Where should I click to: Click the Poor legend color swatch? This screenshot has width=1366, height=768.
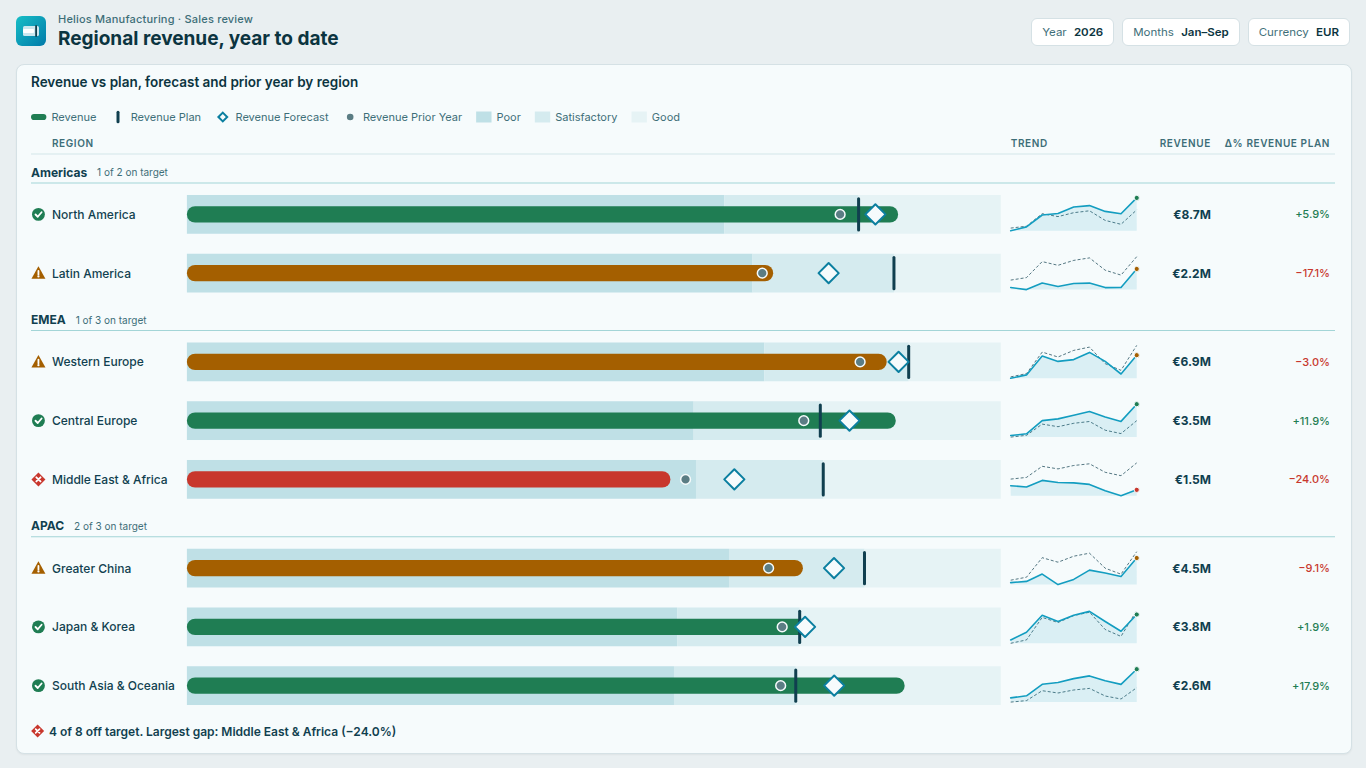pos(484,117)
